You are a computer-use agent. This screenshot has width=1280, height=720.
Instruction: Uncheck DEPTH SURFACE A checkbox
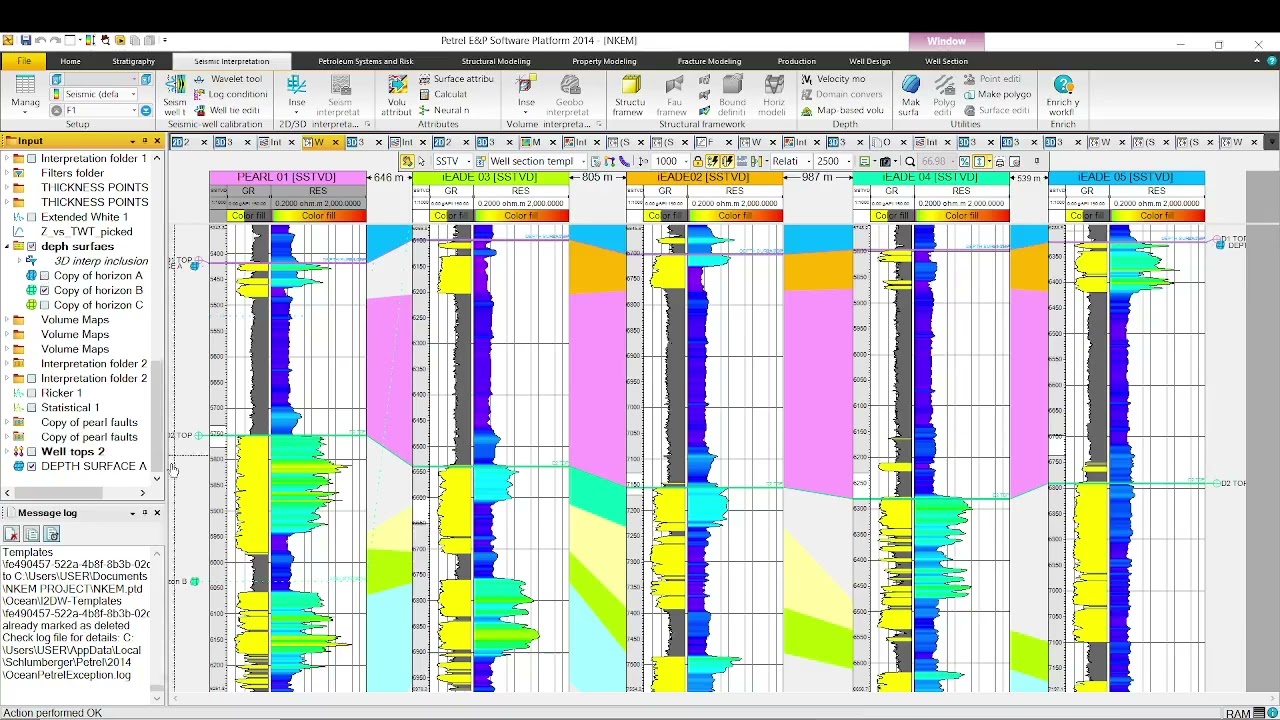click(x=32, y=466)
